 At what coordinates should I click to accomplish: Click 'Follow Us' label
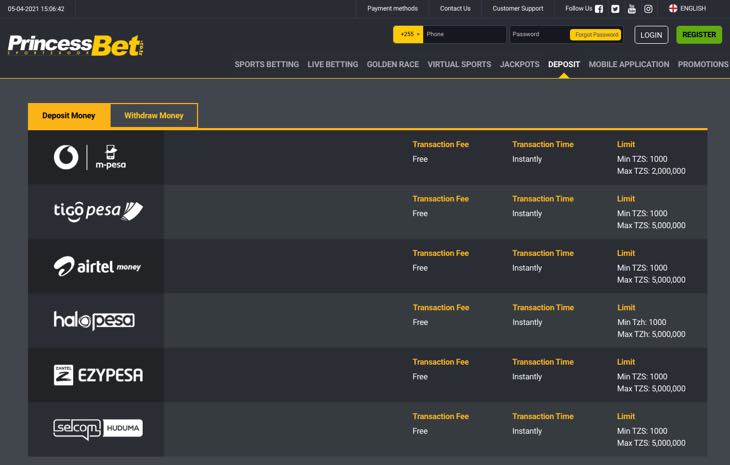578,8
